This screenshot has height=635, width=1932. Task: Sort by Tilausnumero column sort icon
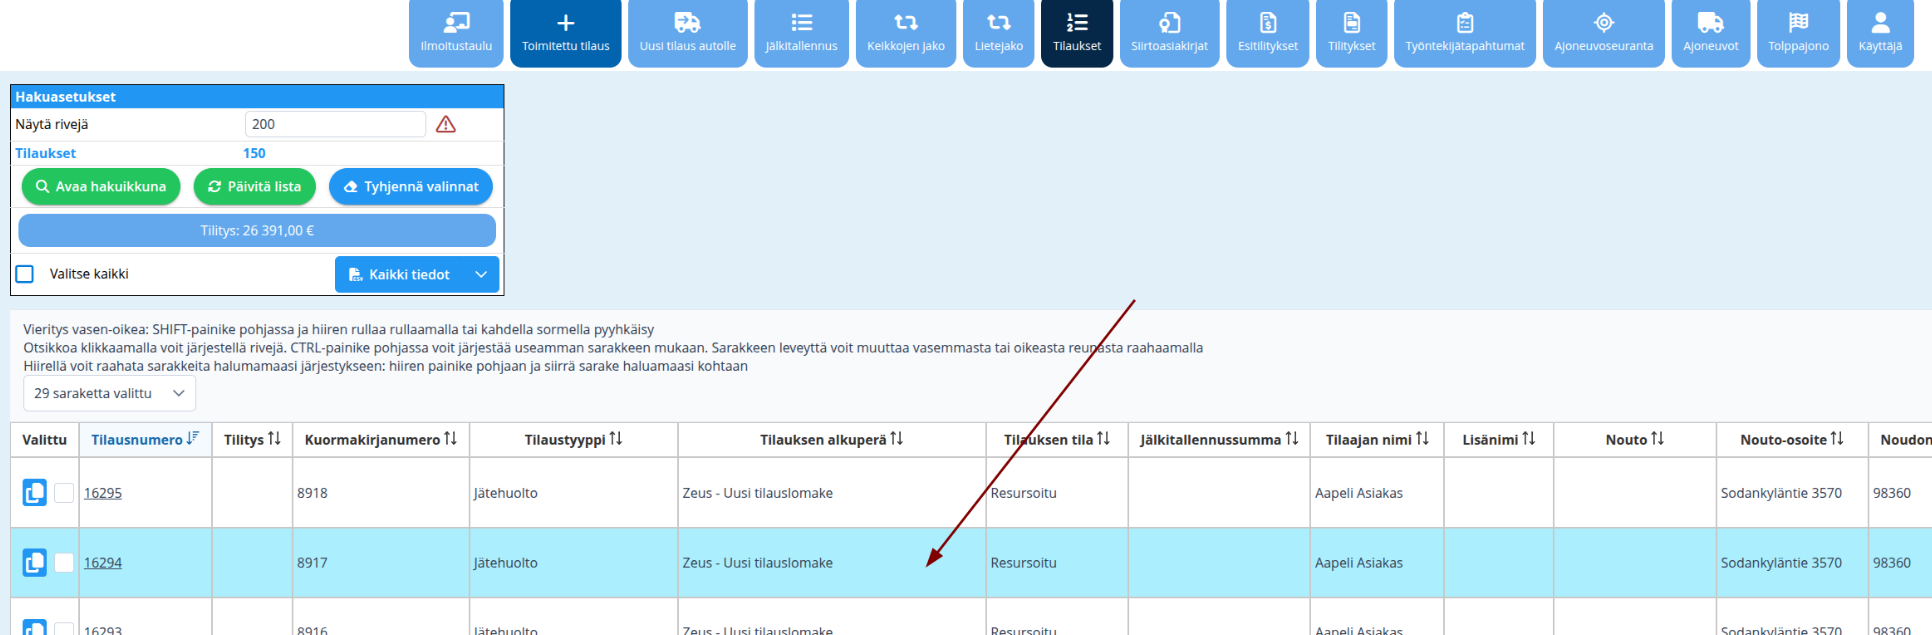[x=193, y=439]
